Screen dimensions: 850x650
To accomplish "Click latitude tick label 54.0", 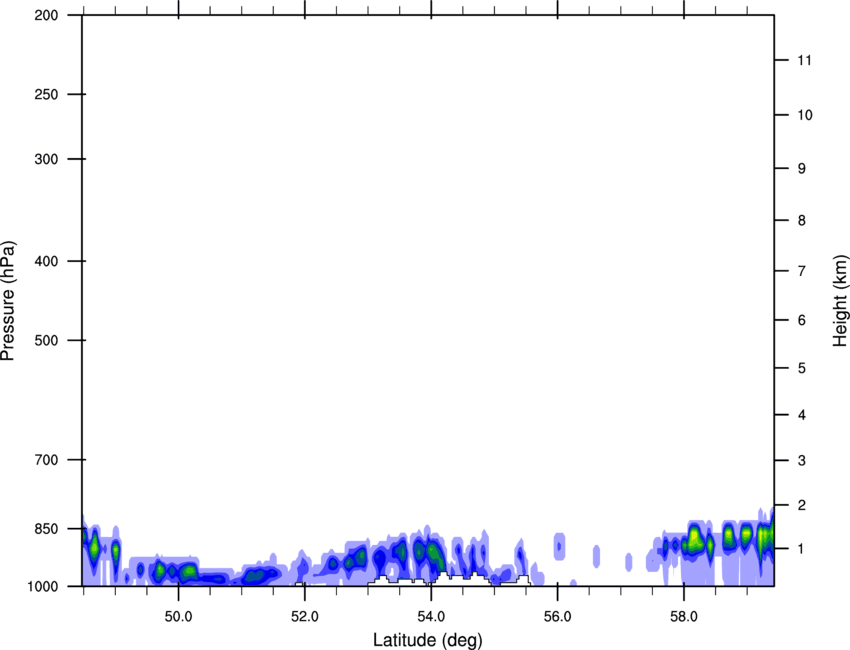I will [431, 616].
